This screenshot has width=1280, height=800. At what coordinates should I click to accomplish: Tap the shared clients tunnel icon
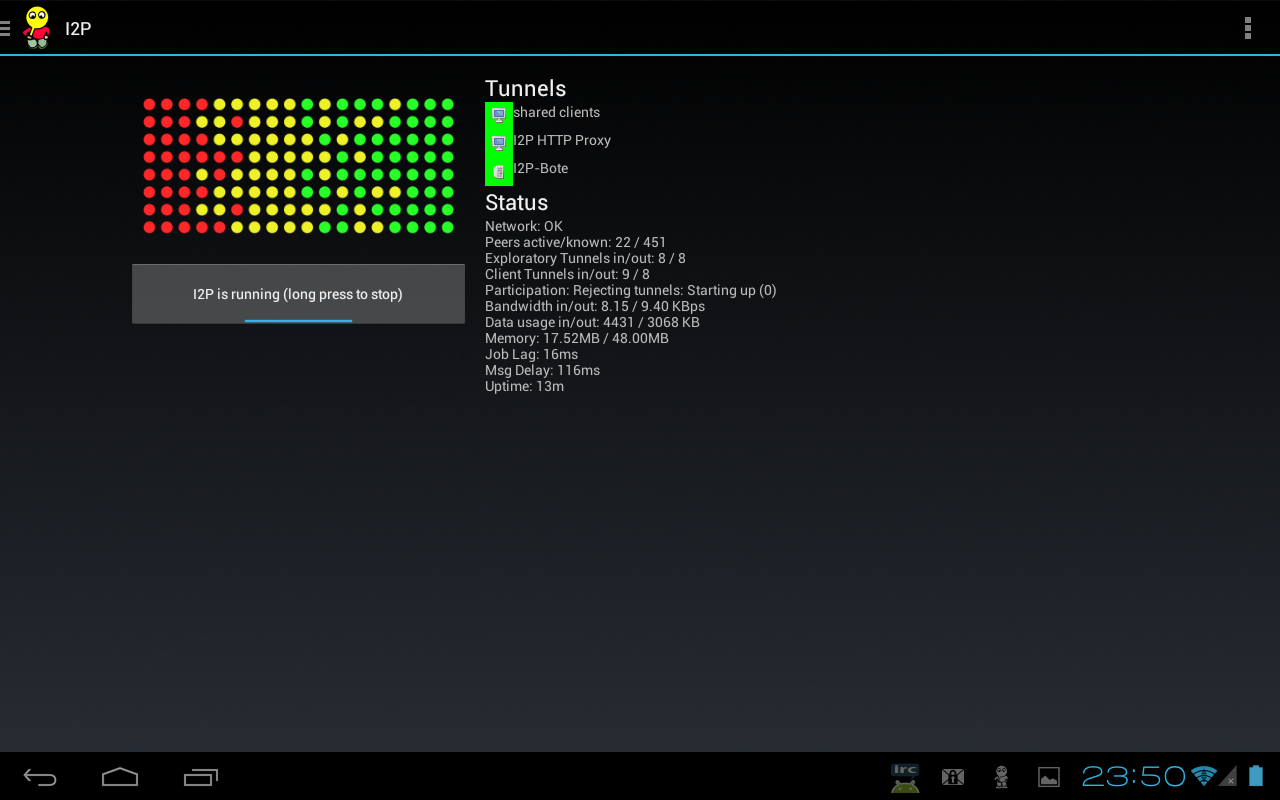[x=499, y=115]
